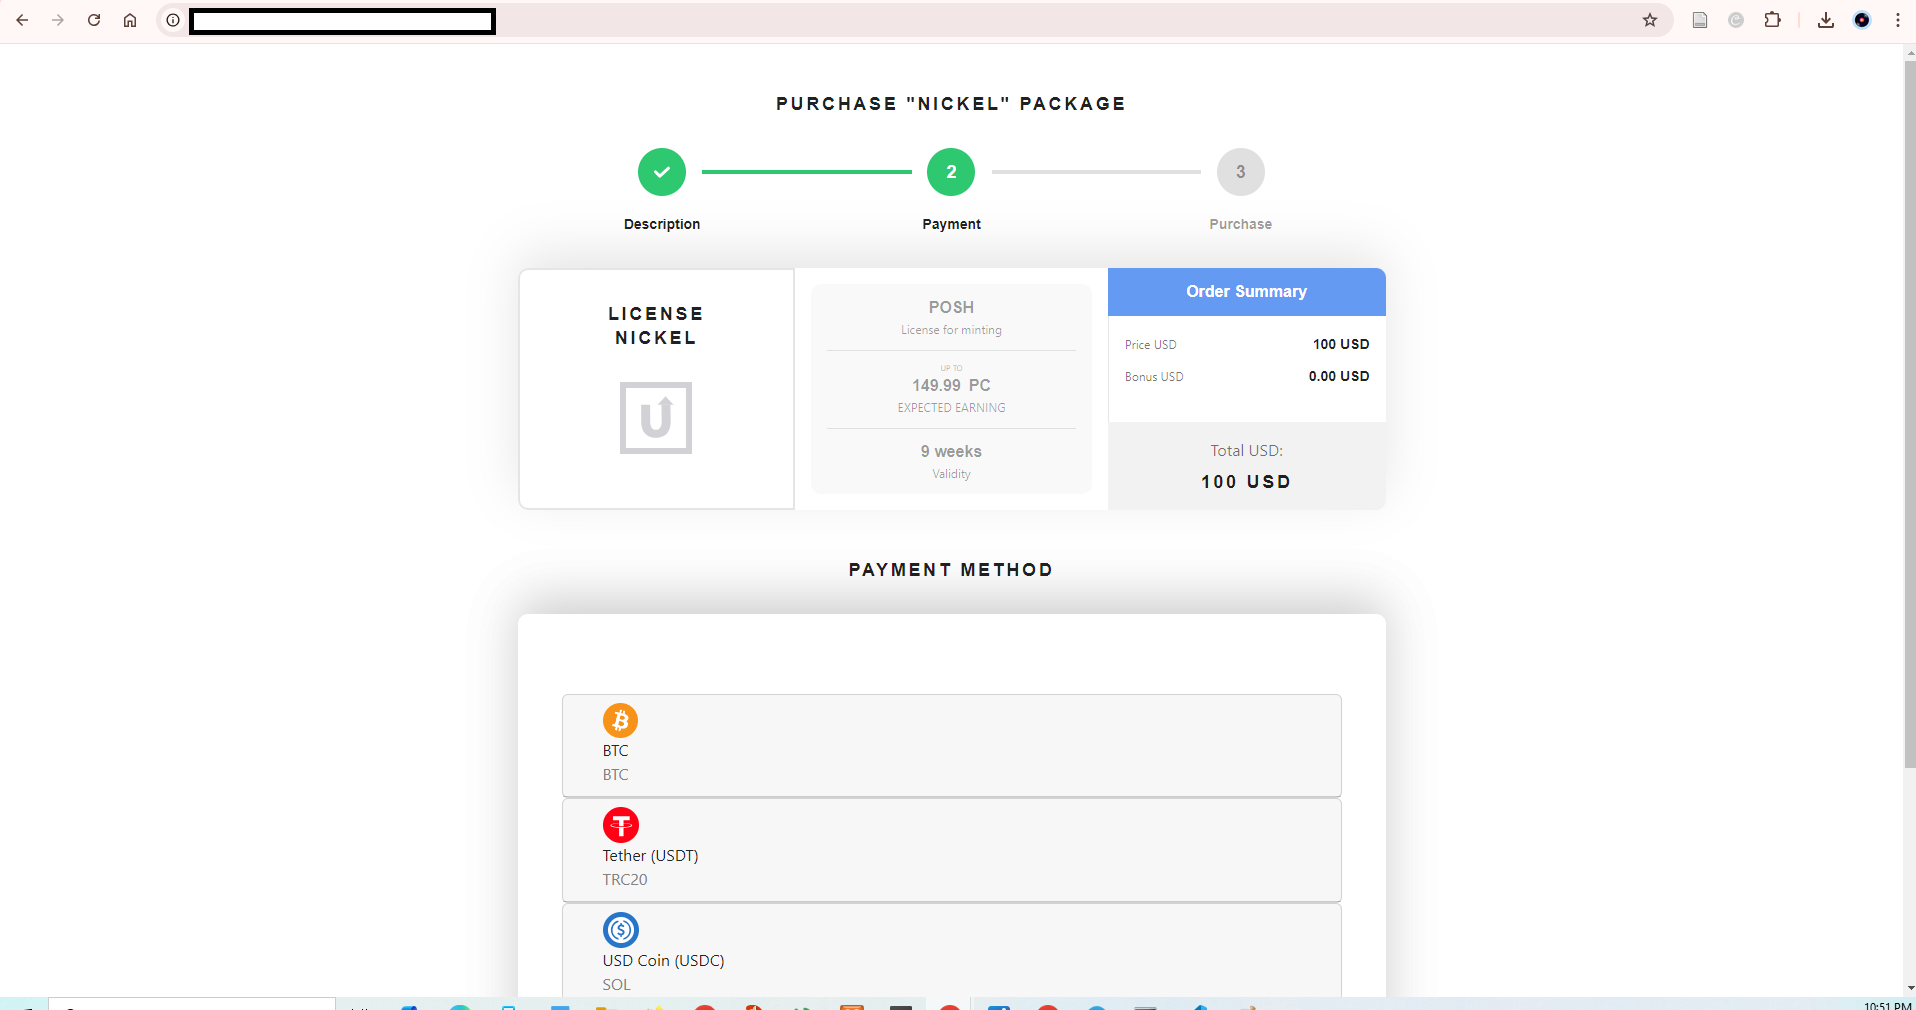1916x1010 pixels.
Task: Click the page reload icon
Action: [x=94, y=20]
